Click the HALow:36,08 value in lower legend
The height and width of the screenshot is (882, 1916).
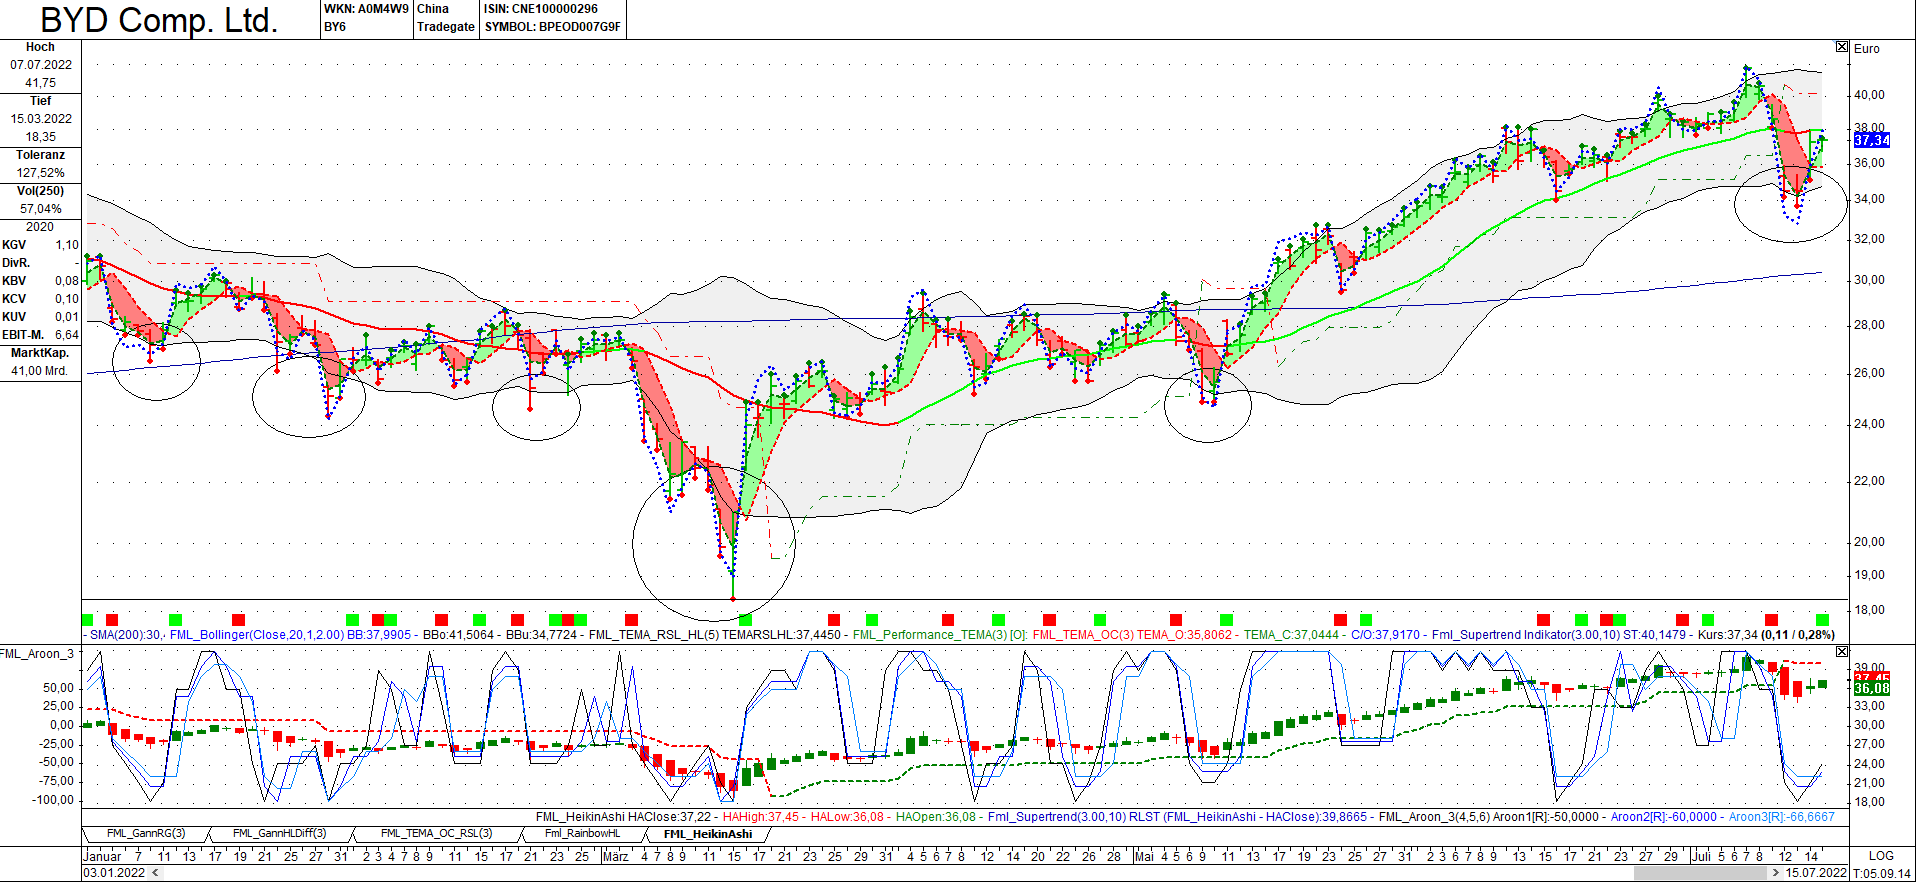847,817
